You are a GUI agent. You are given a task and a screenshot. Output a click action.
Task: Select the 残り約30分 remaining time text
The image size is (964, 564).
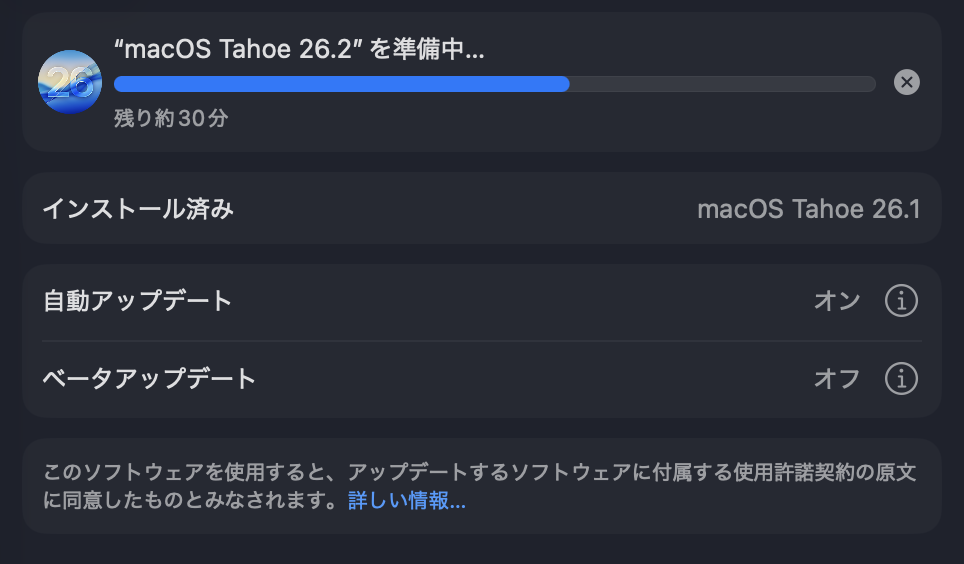171,118
